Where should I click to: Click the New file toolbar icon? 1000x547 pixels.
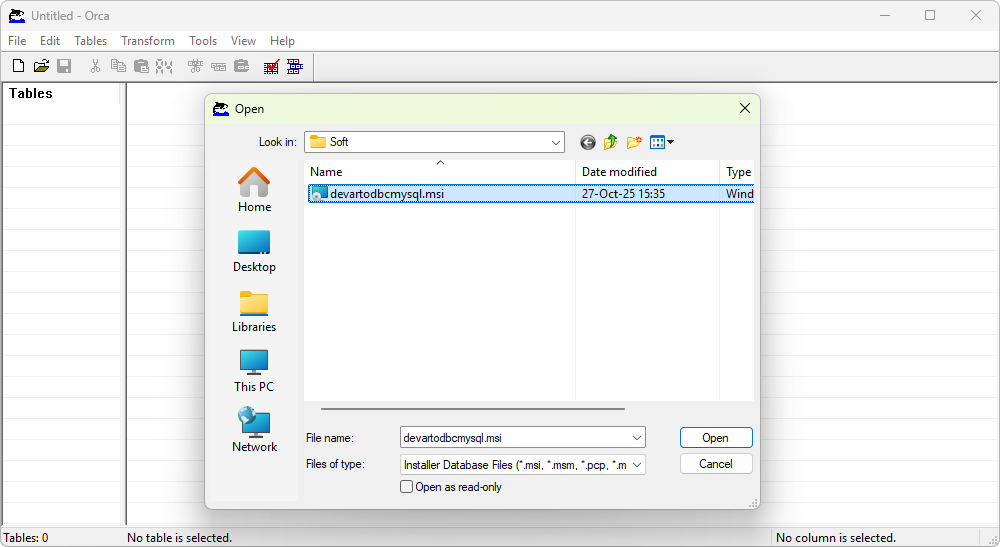pyautogui.click(x=18, y=66)
